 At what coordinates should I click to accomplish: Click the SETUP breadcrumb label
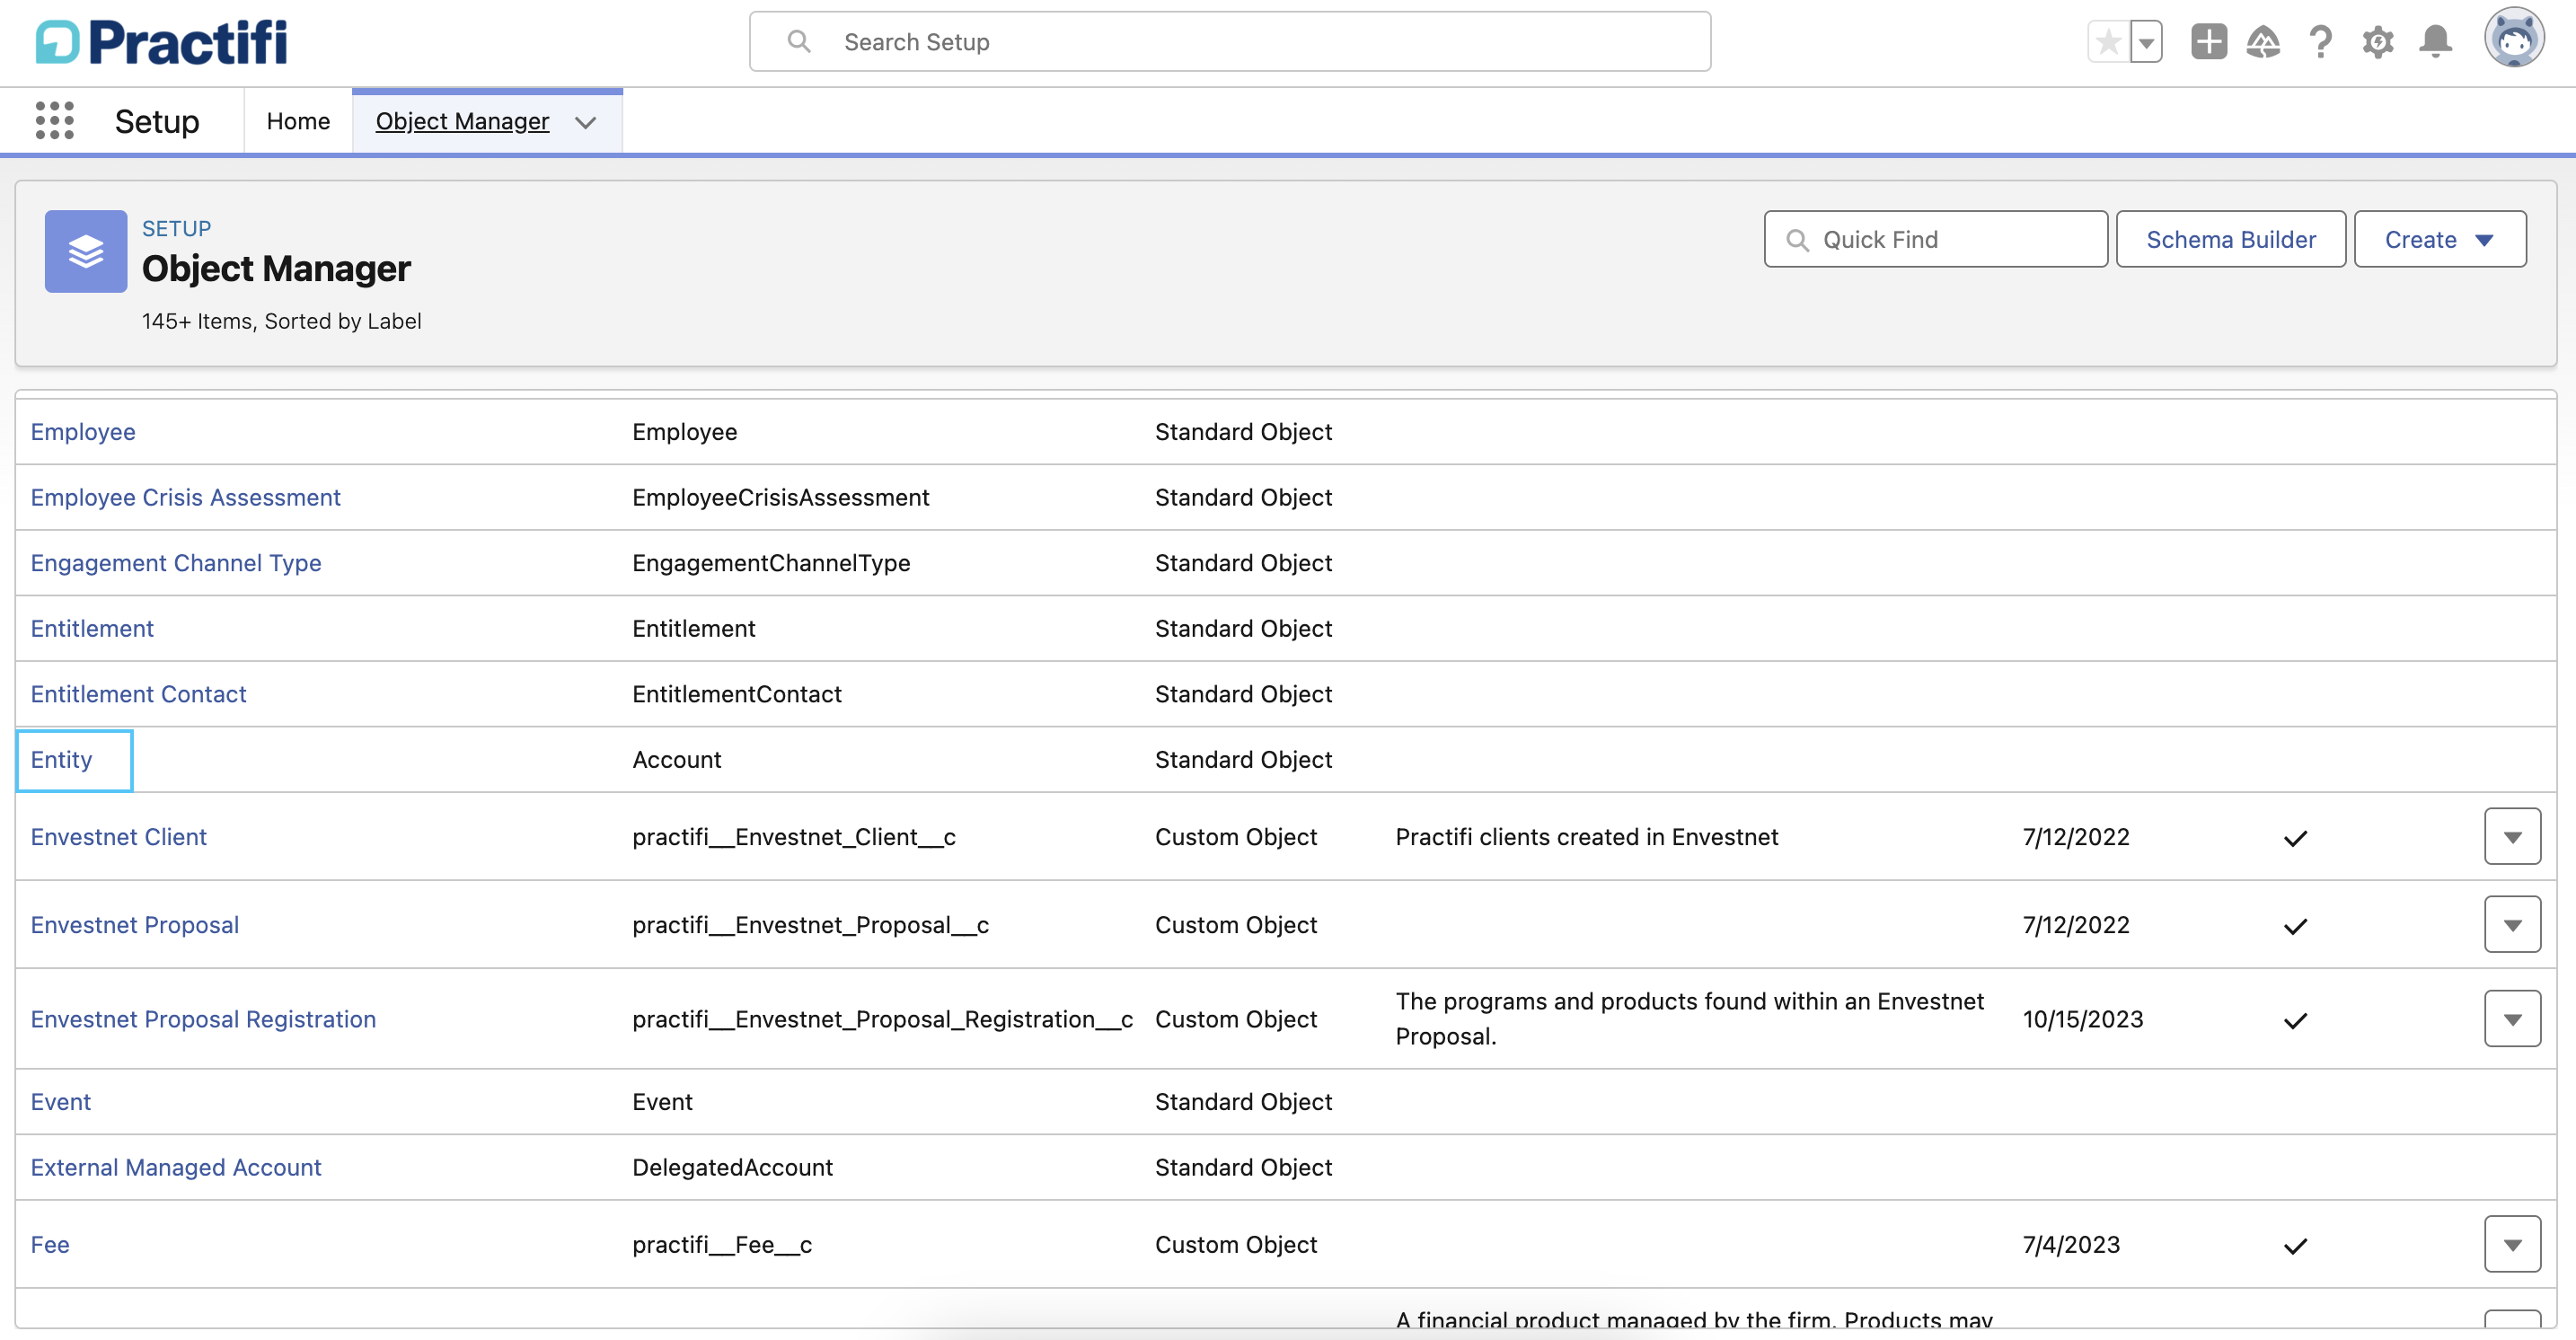coord(176,228)
